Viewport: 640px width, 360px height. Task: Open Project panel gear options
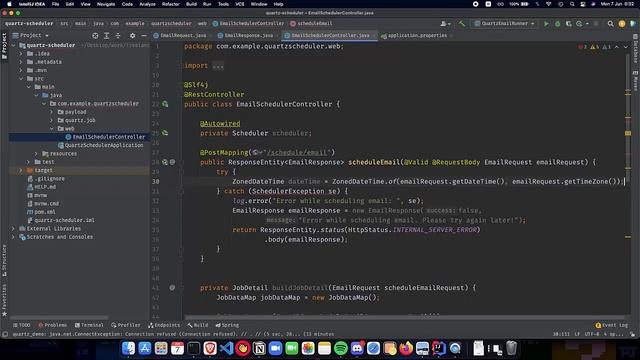pyautogui.click(x=132, y=36)
